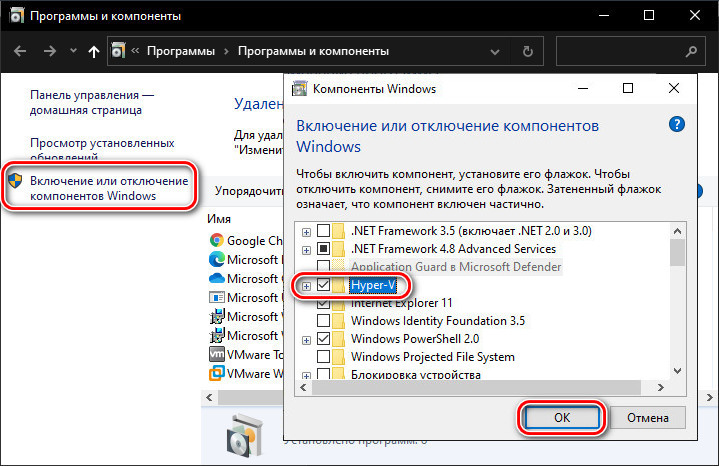719x466 pixels.
Task: Select Windows Projected File System label
Action: (432, 357)
